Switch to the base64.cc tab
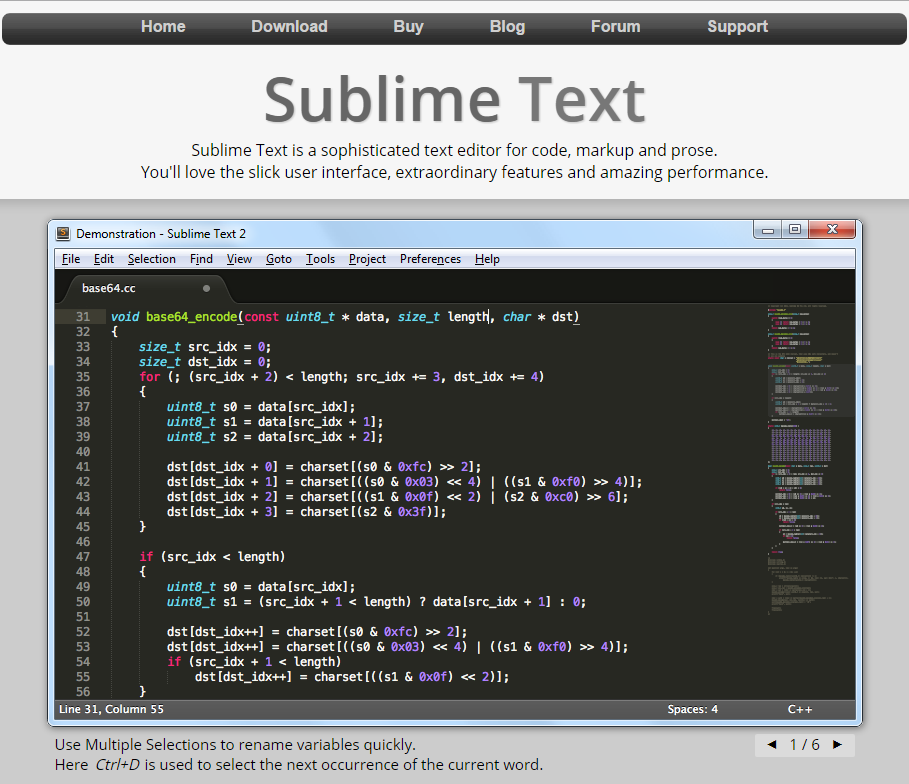Screen dimensions: 909x784 click(x=110, y=287)
